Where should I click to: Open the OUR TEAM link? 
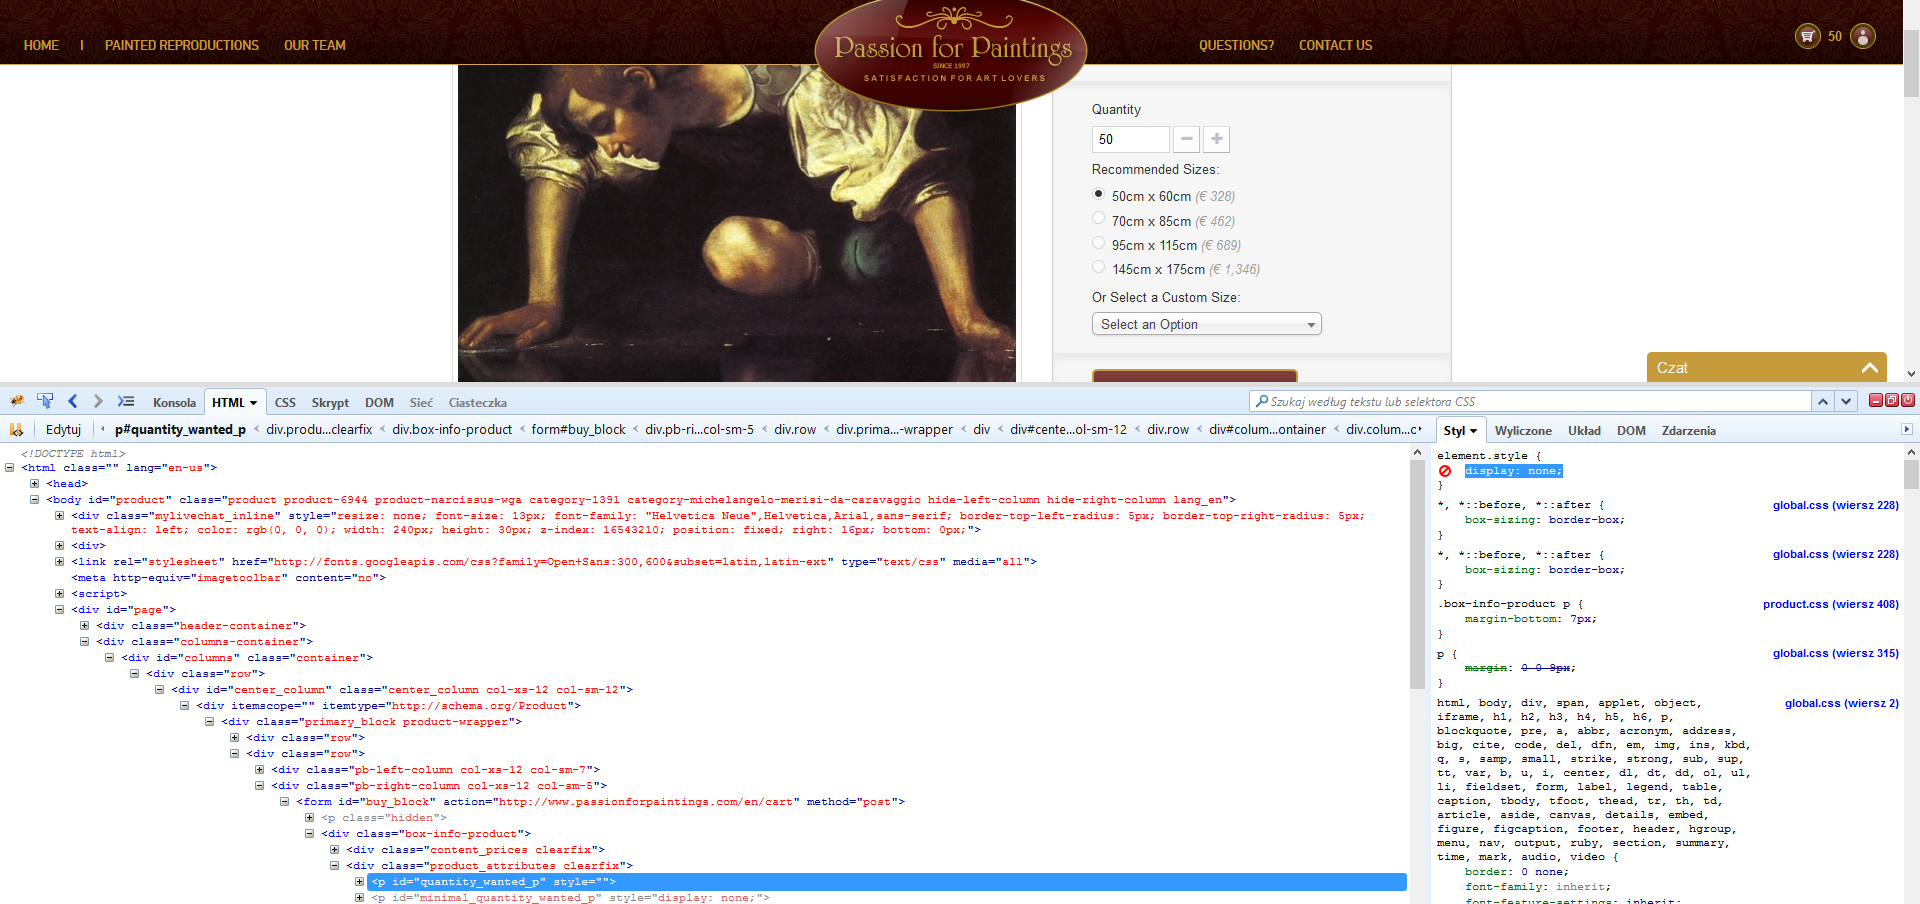[x=315, y=45]
